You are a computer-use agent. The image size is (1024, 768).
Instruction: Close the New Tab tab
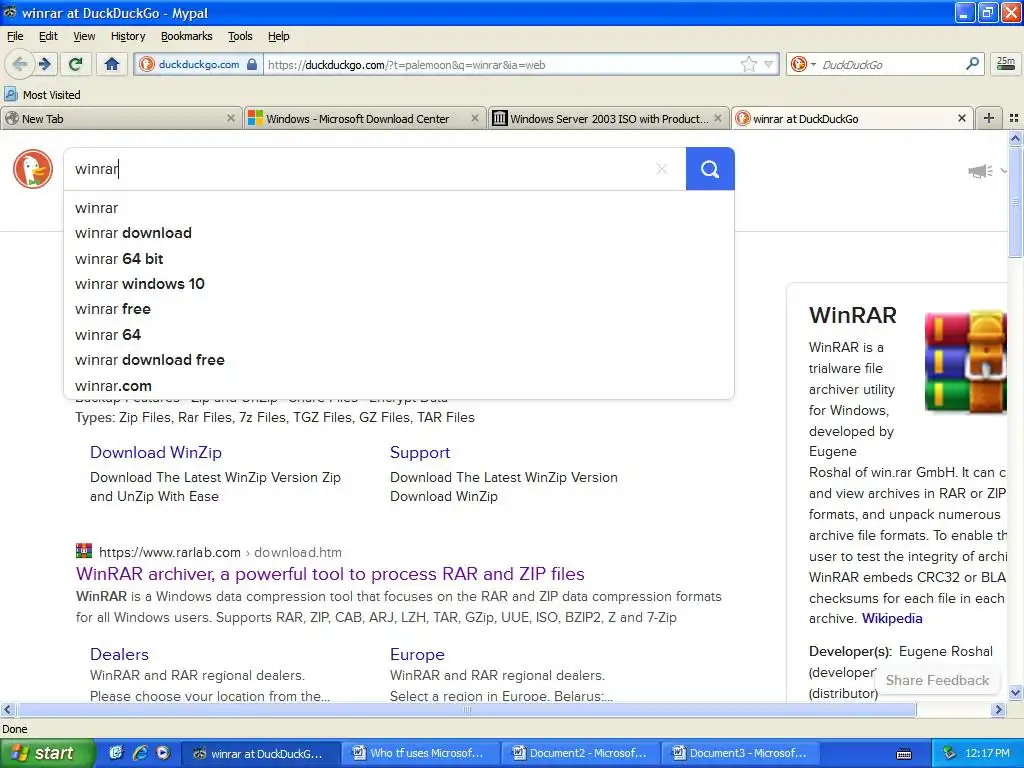click(x=231, y=118)
